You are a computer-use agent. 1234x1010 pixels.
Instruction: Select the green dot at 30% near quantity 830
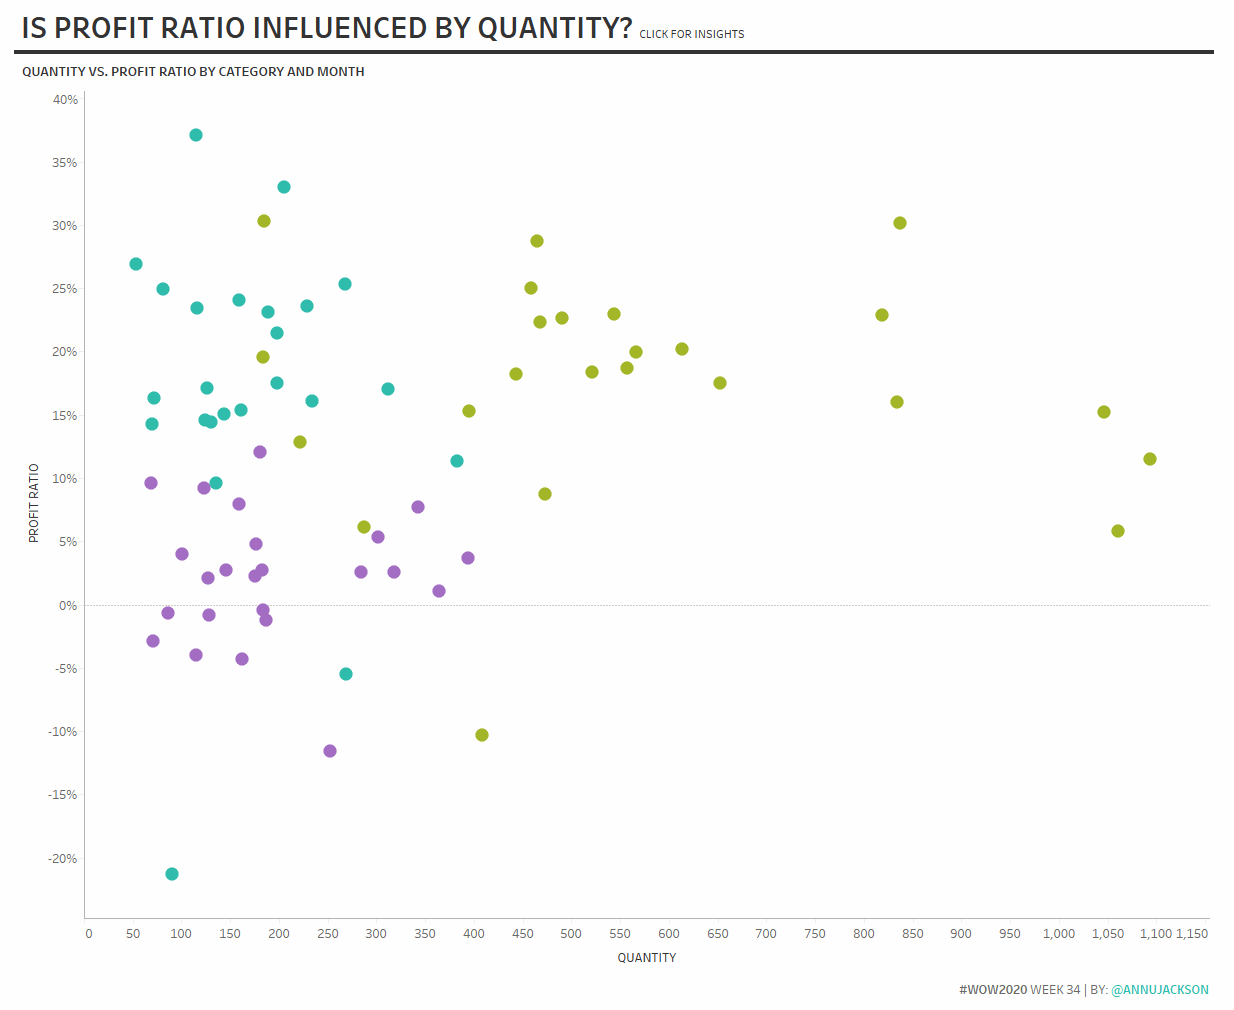[900, 223]
